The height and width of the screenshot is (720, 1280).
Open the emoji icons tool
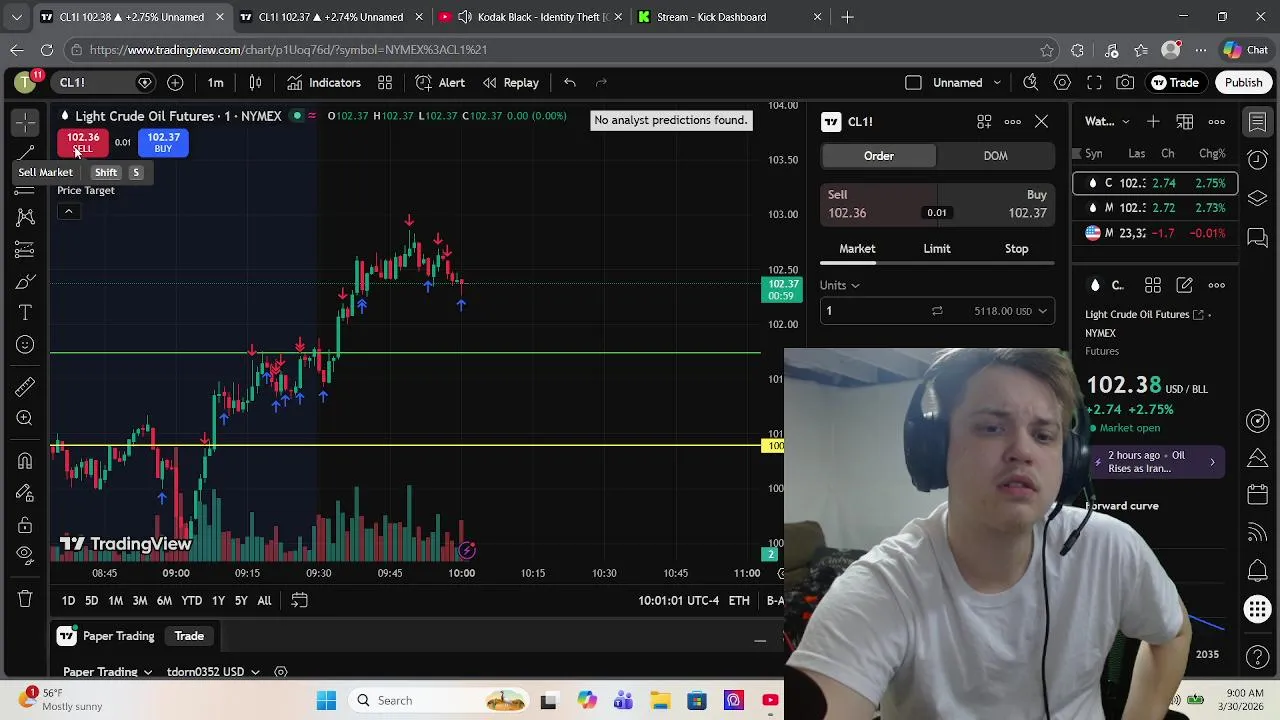[25, 345]
